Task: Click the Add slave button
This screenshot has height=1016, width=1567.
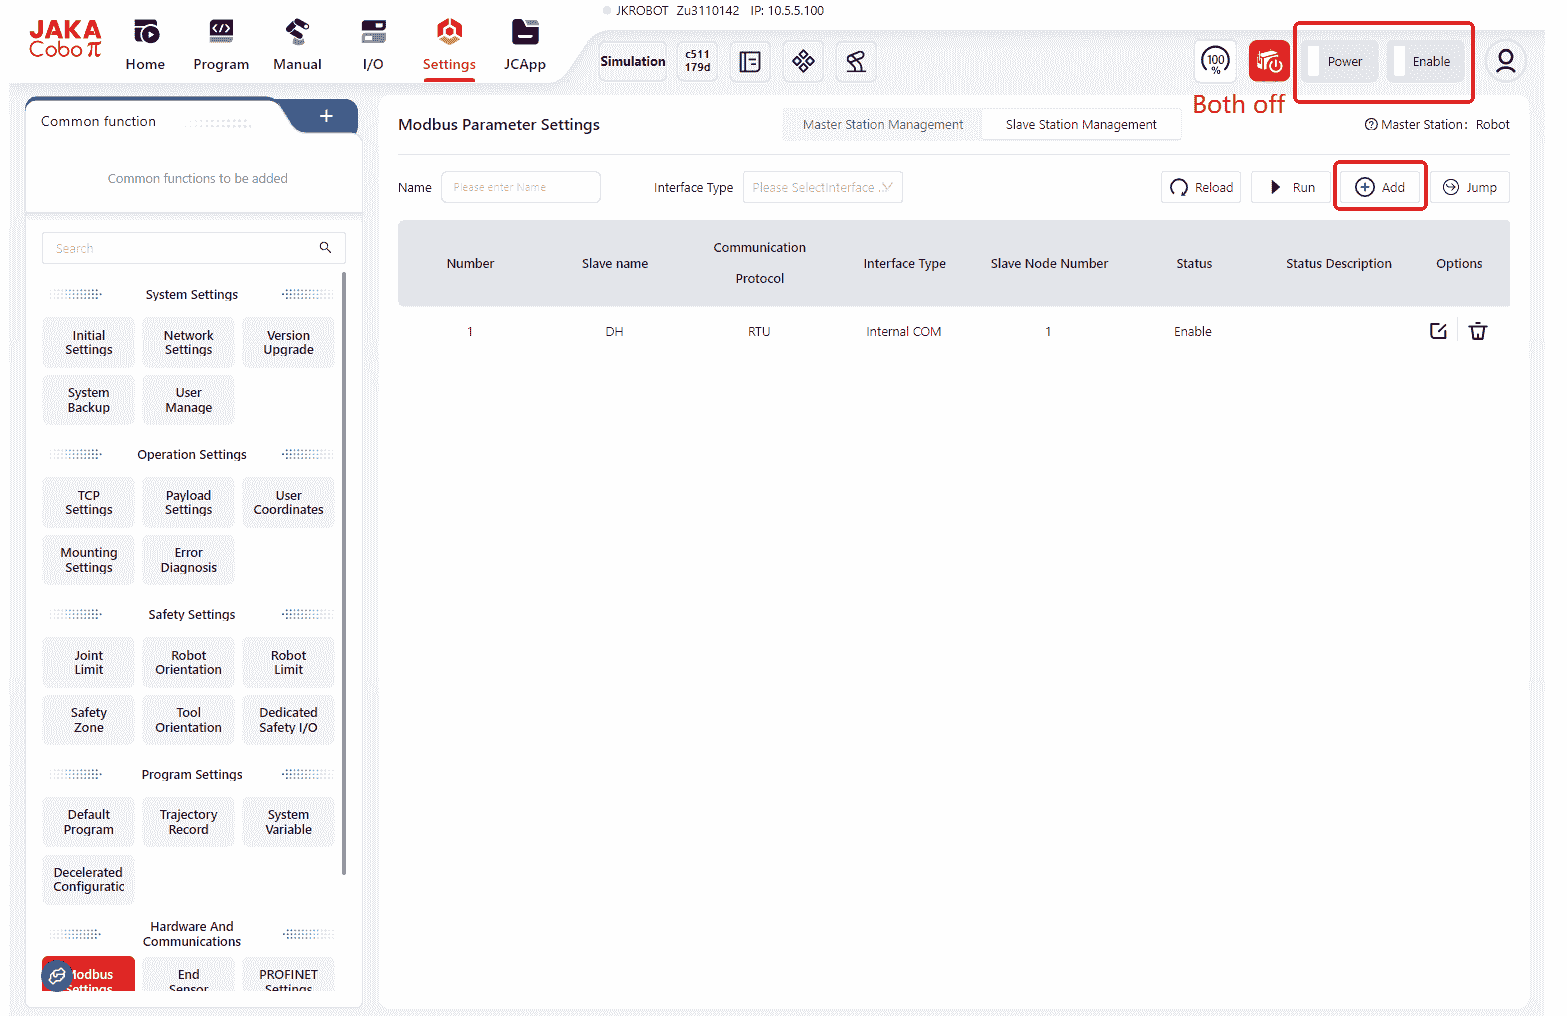Action: pyautogui.click(x=1380, y=188)
